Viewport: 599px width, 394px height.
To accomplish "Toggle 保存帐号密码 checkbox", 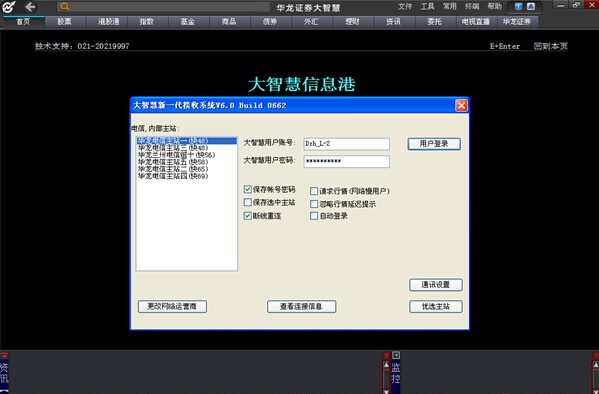I will point(248,189).
